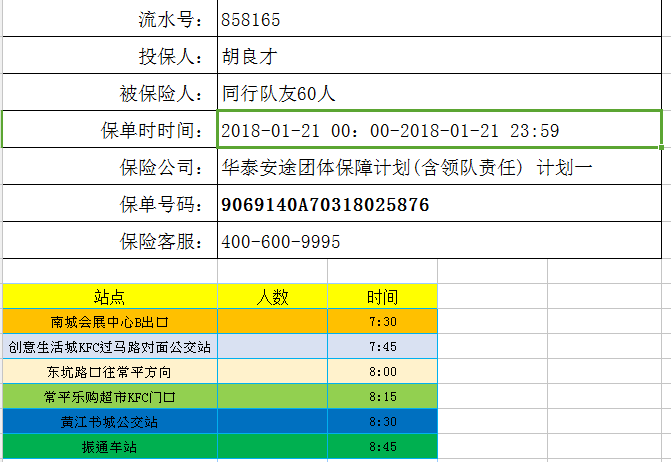This screenshot has width=671, height=462.
Task: Click the empty 人数 cell for 常平乐购超市 row
Action: [x=273, y=397]
